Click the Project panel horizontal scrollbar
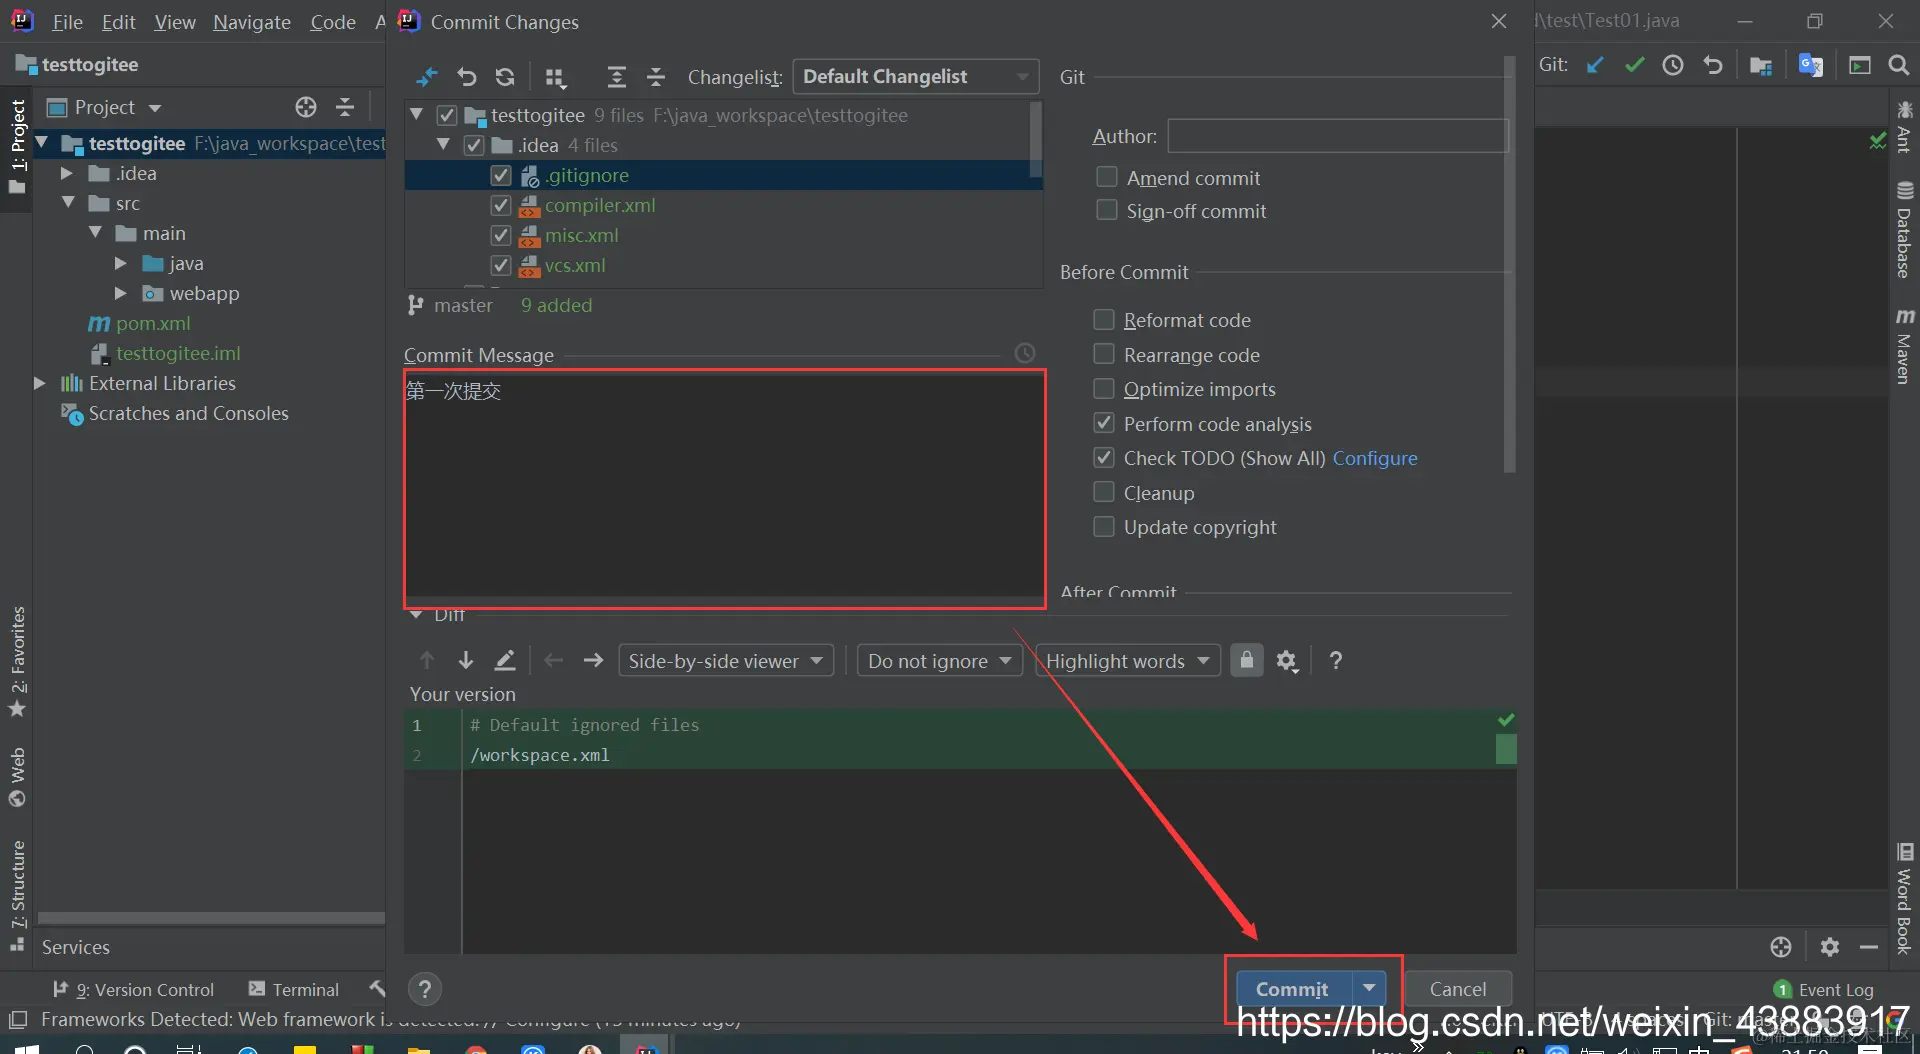This screenshot has width=1920, height=1054. coord(211,918)
